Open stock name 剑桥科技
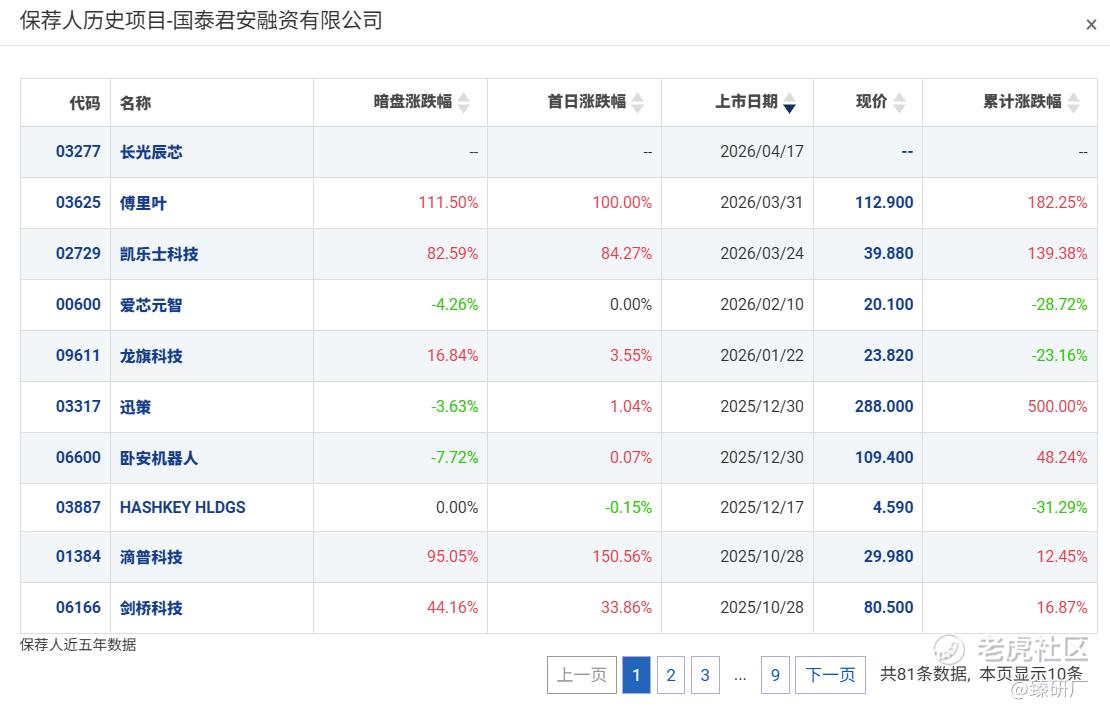The width and height of the screenshot is (1110, 714). pos(151,608)
